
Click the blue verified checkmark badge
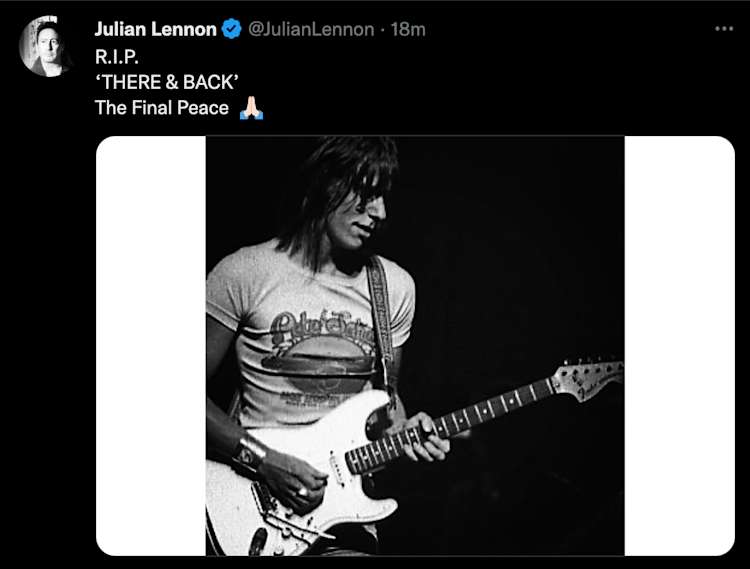pos(232,29)
